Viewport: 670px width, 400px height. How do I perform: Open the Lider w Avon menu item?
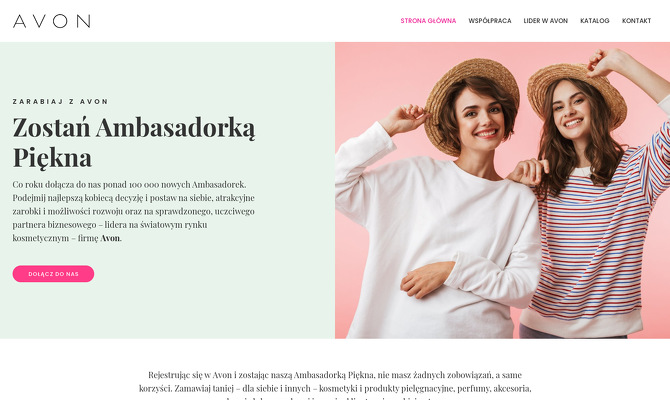click(x=546, y=21)
